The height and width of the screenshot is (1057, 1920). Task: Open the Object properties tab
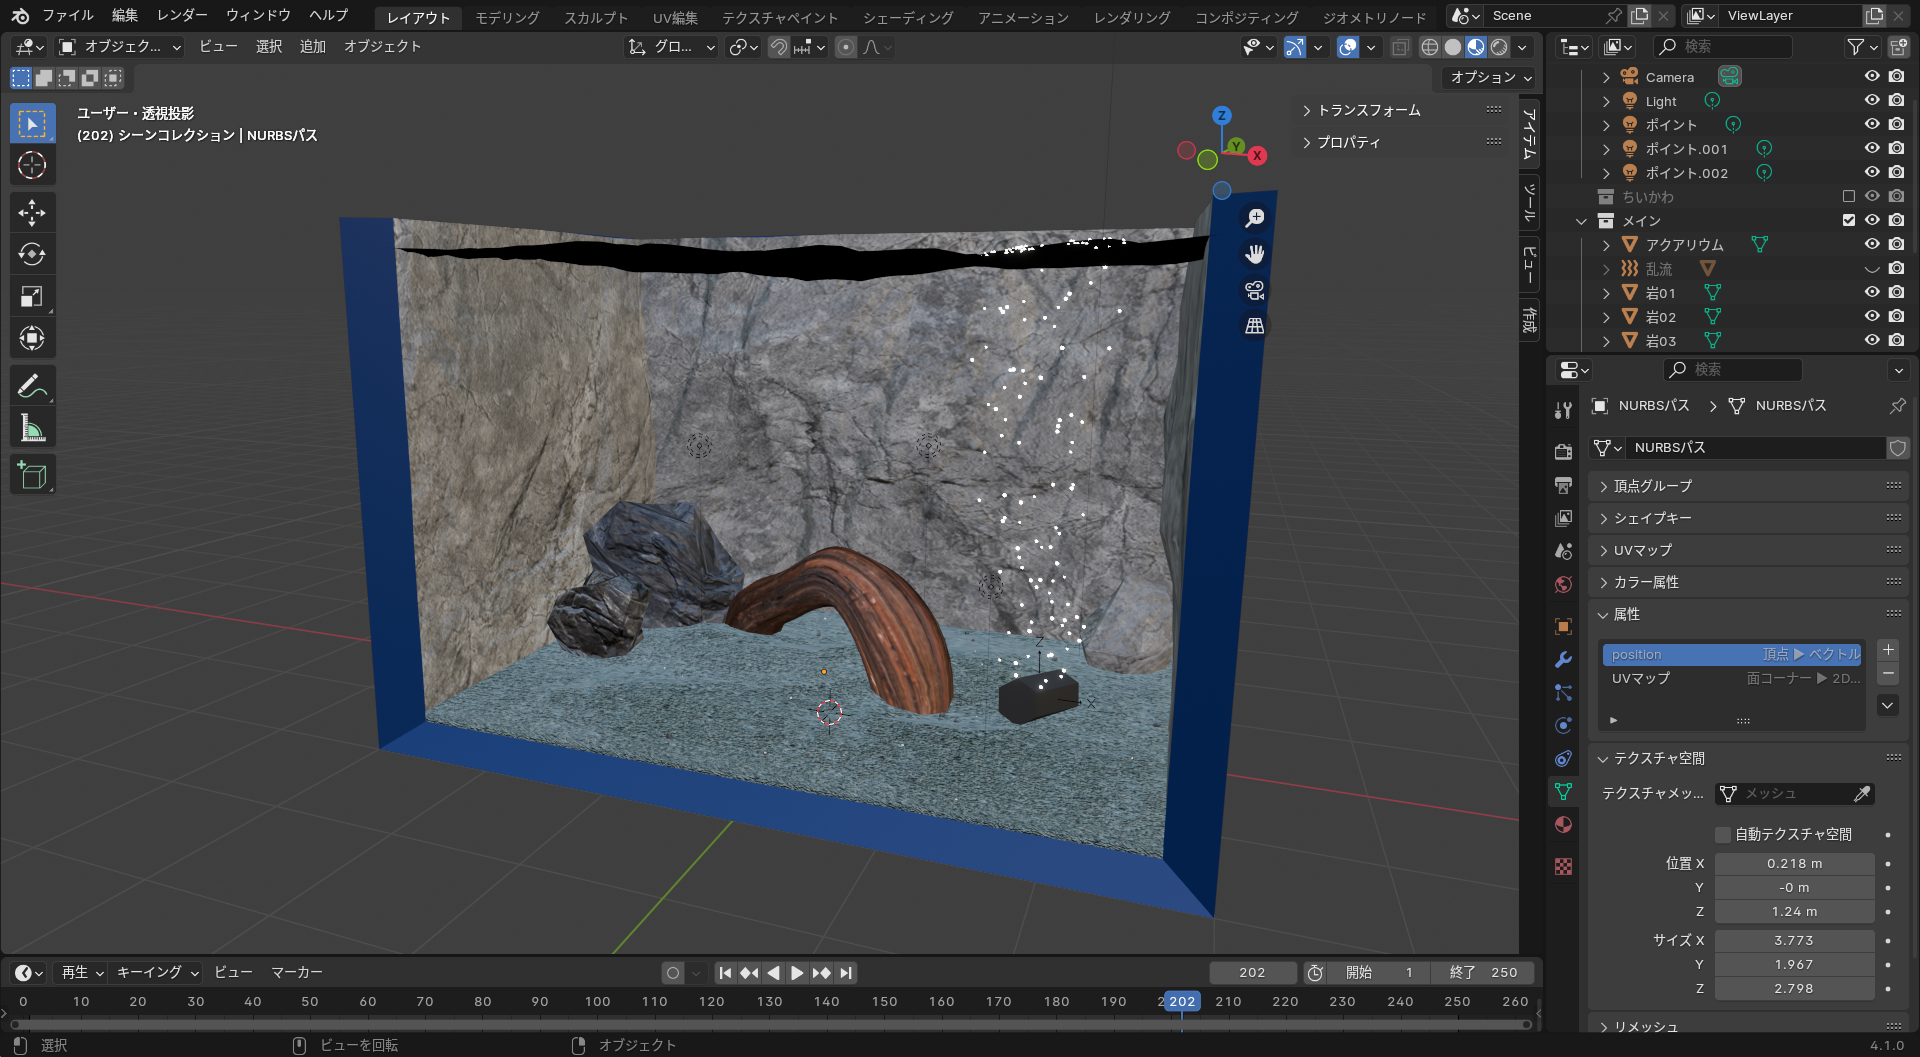point(1564,626)
